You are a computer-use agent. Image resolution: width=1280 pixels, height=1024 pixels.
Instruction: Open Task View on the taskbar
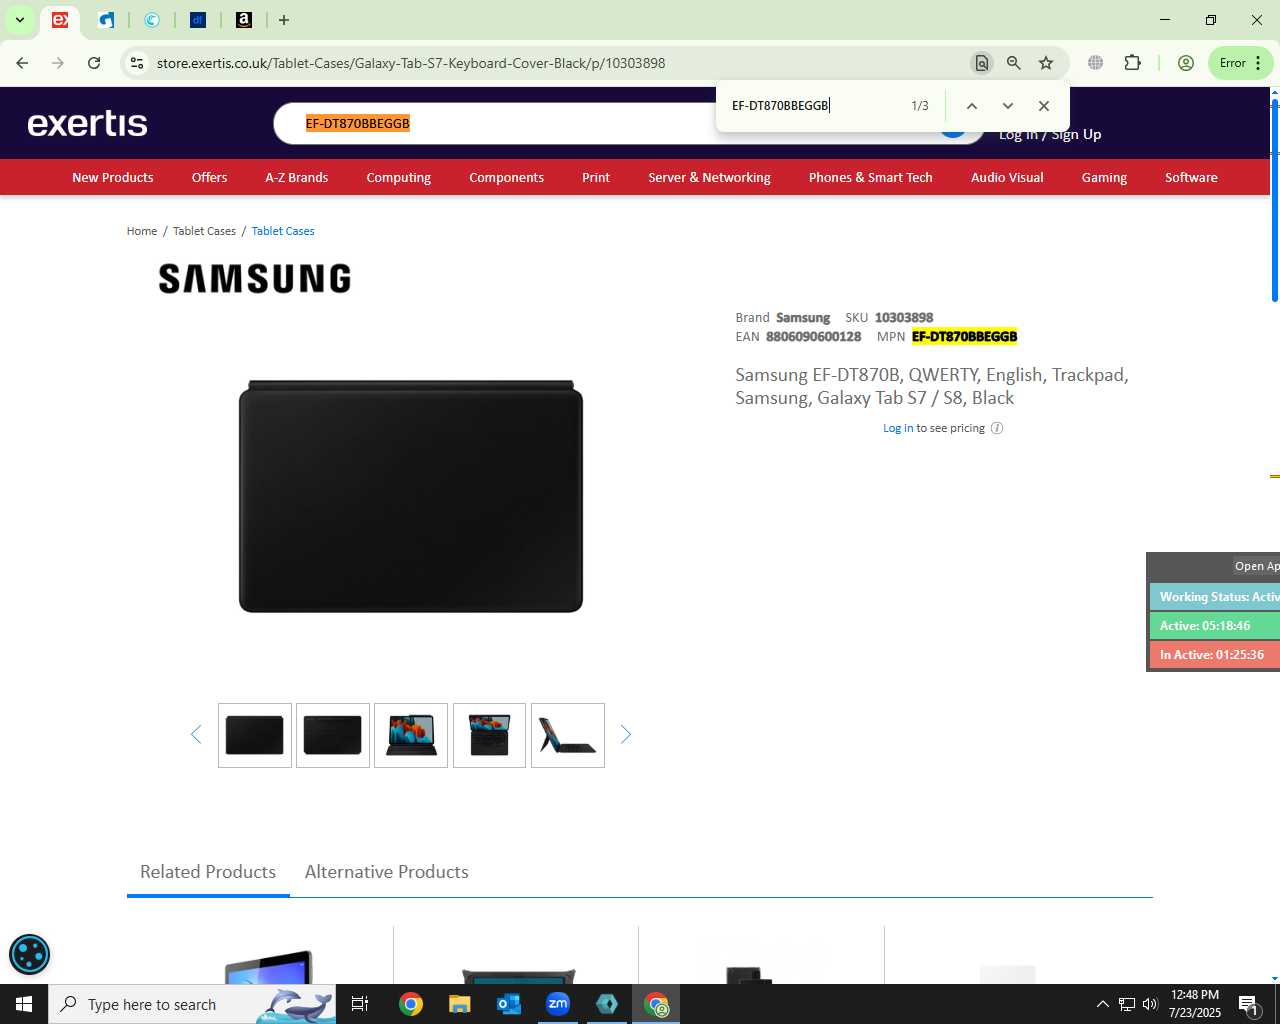pos(360,1004)
